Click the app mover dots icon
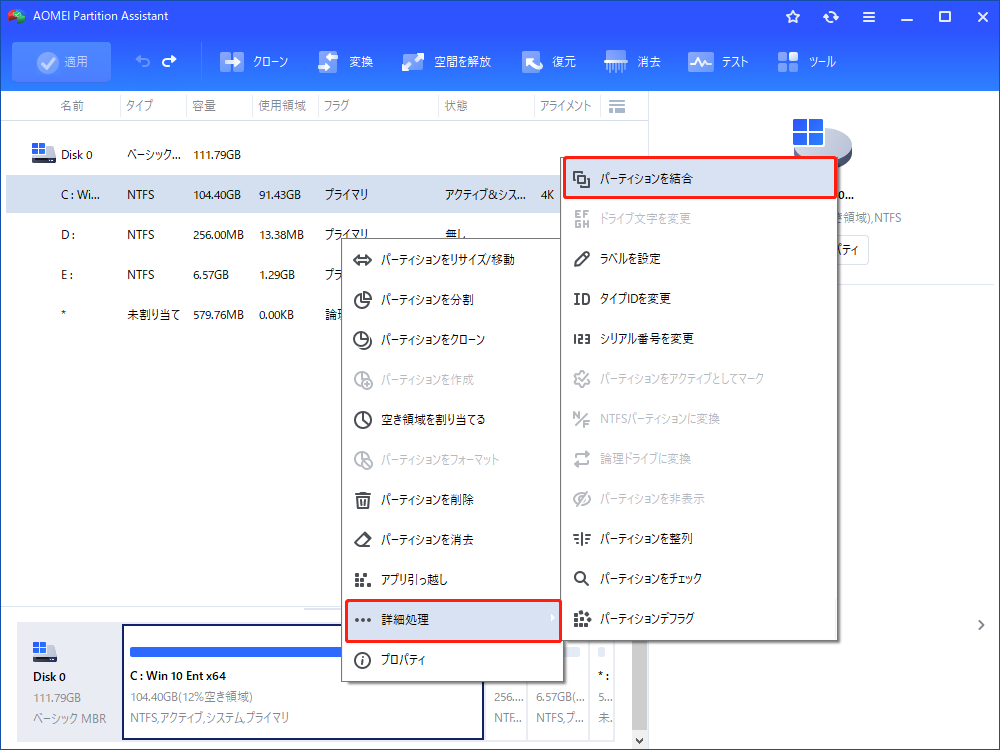The width and height of the screenshot is (1000, 750). [x=362, y=580]
